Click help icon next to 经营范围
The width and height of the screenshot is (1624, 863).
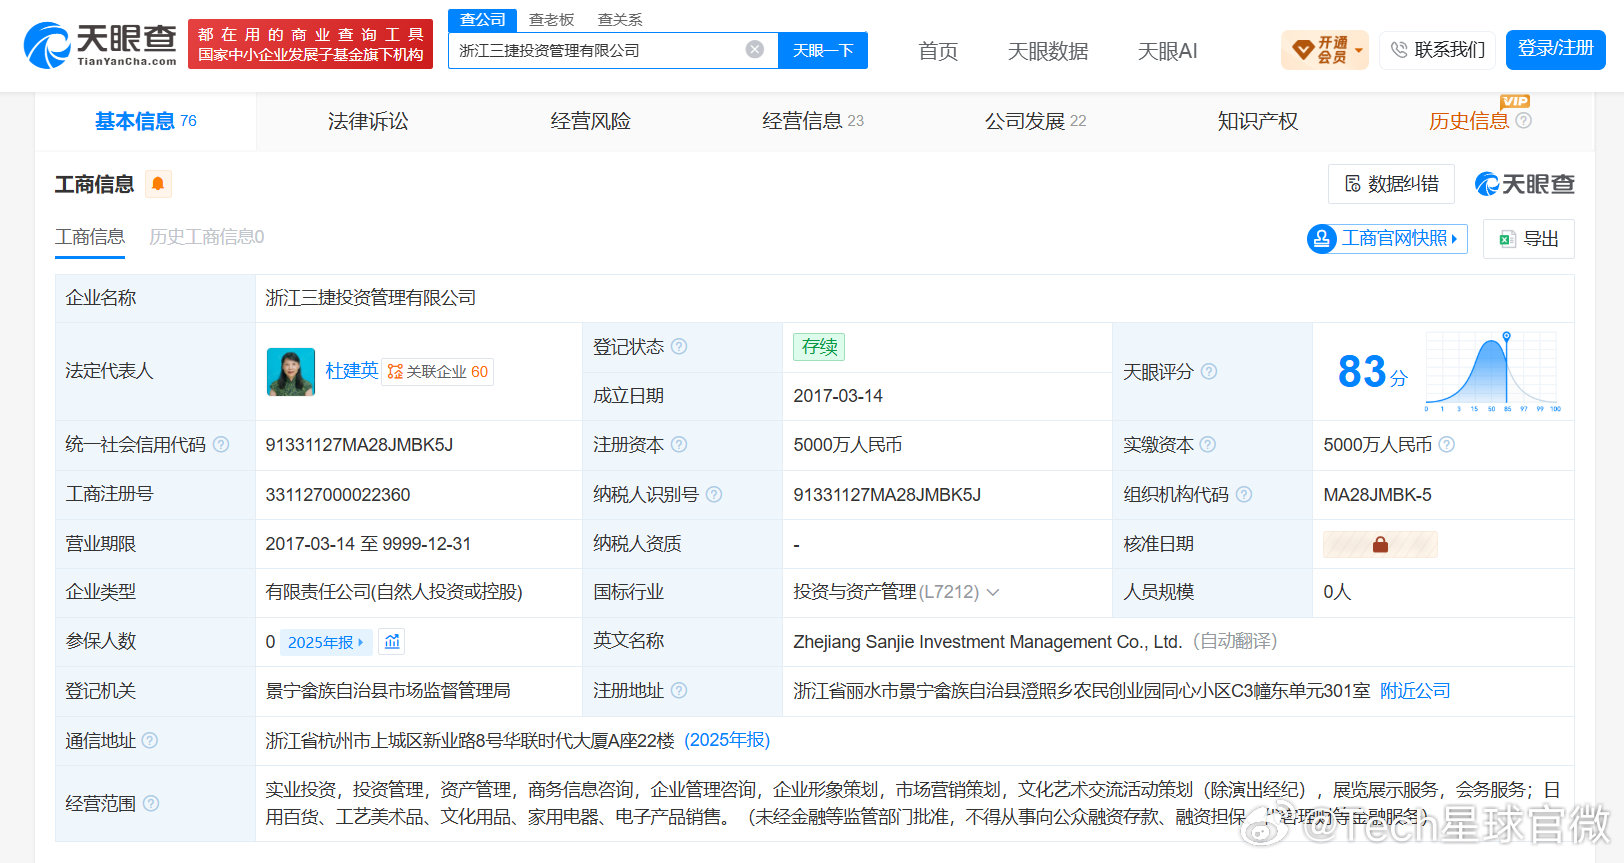(151, 803)
